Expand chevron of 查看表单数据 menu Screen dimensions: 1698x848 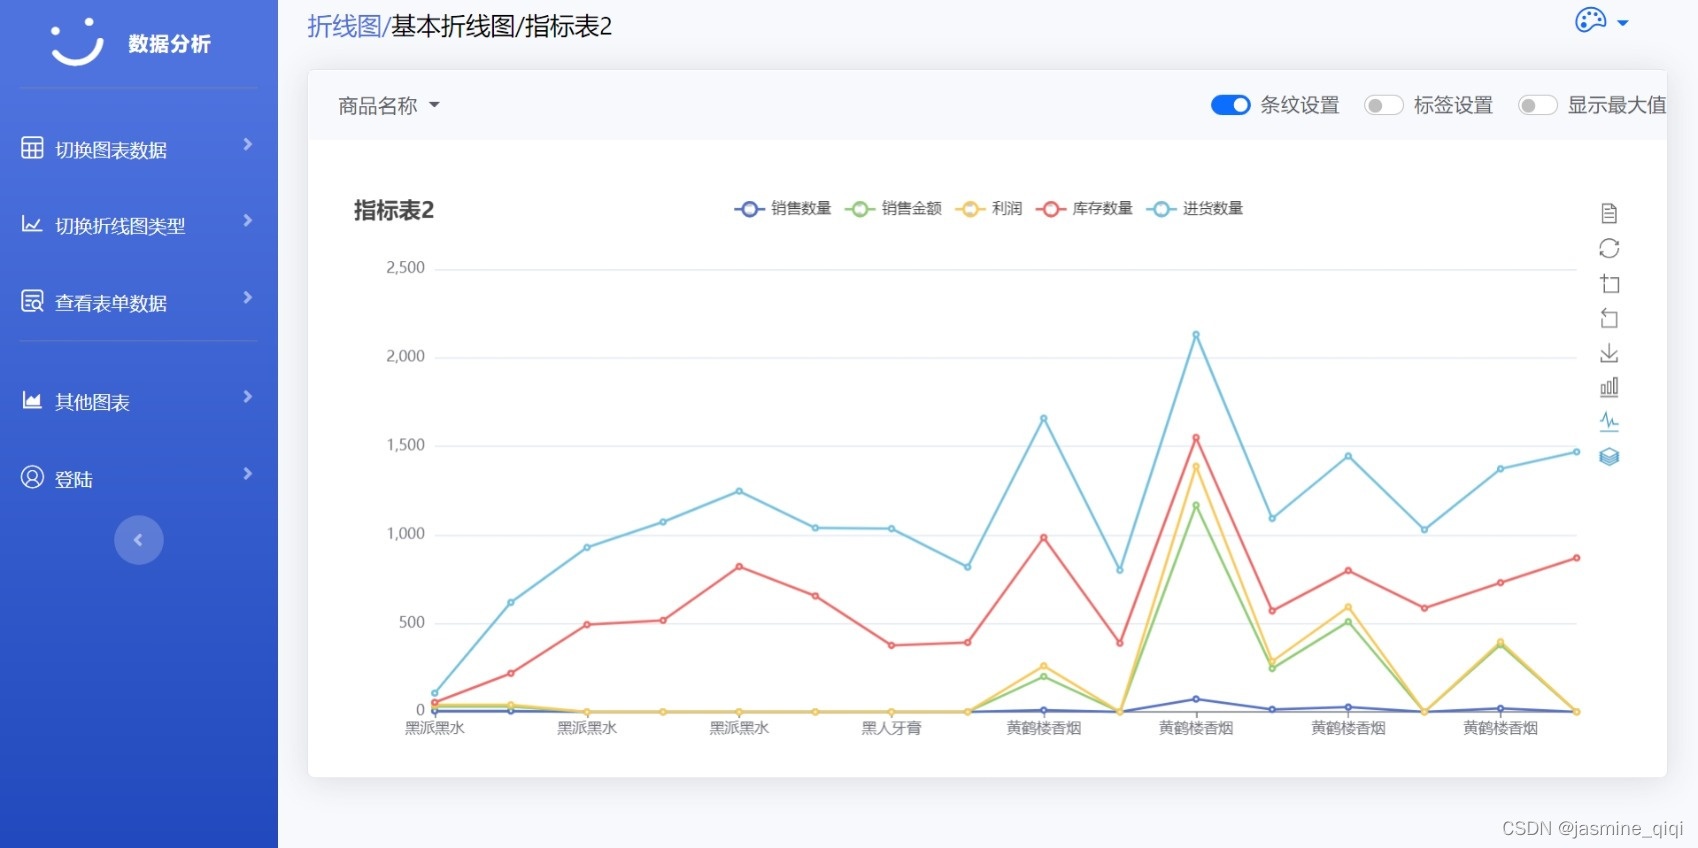click(248, 297)
